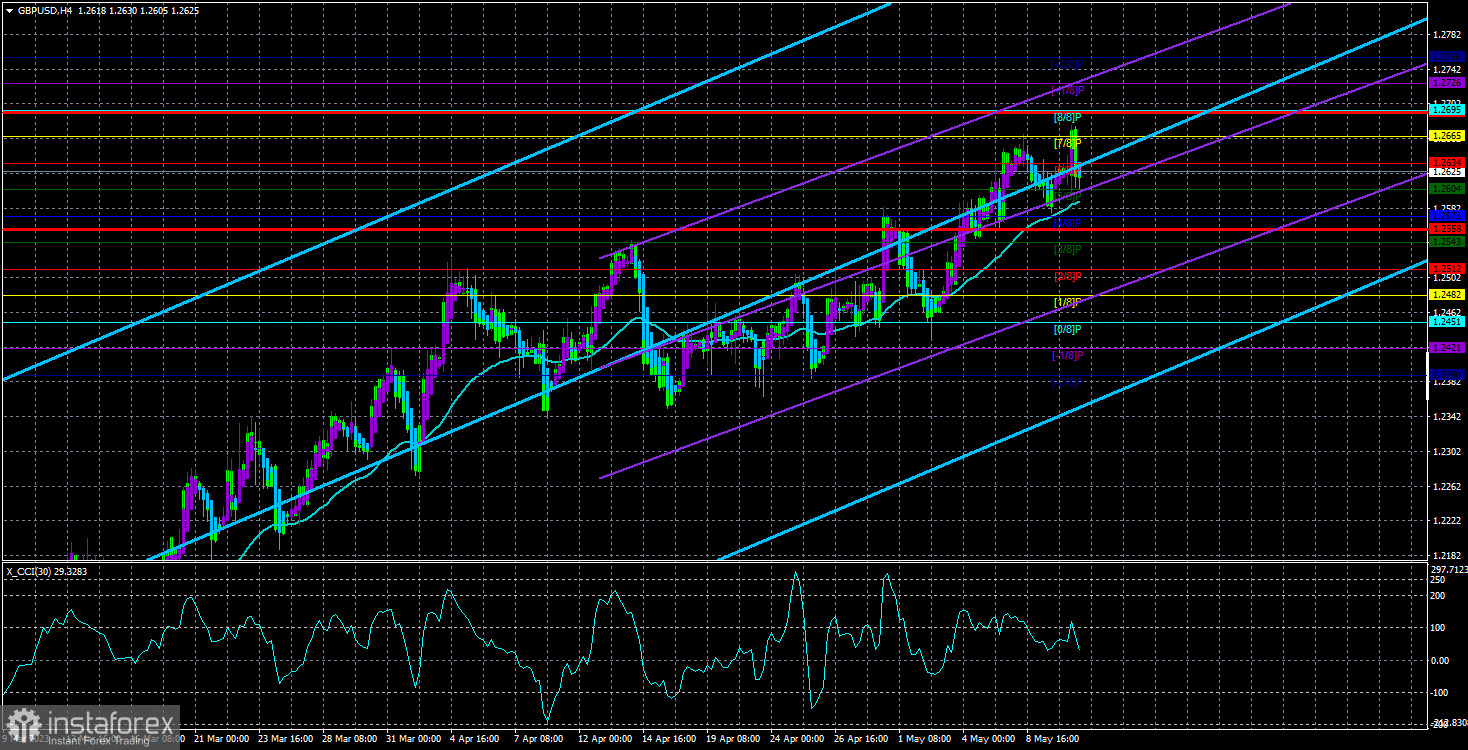Click the 1.2182 price axis value
Viewport: 1468px width, 750px height.
coord(1447,555)
